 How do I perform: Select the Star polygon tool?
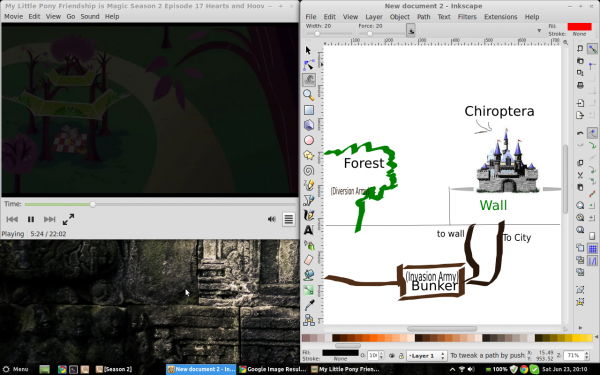click(309, 155)
